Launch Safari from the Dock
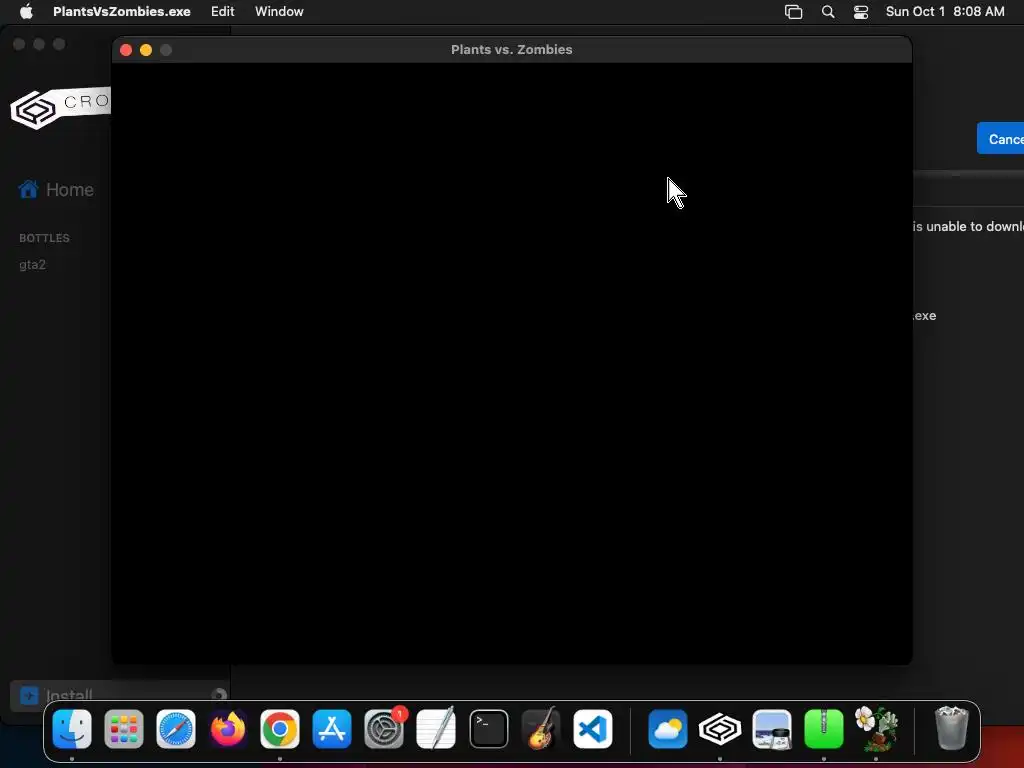Image resolution: width=1024 pixels, height=768 pixels. point(176,729)
